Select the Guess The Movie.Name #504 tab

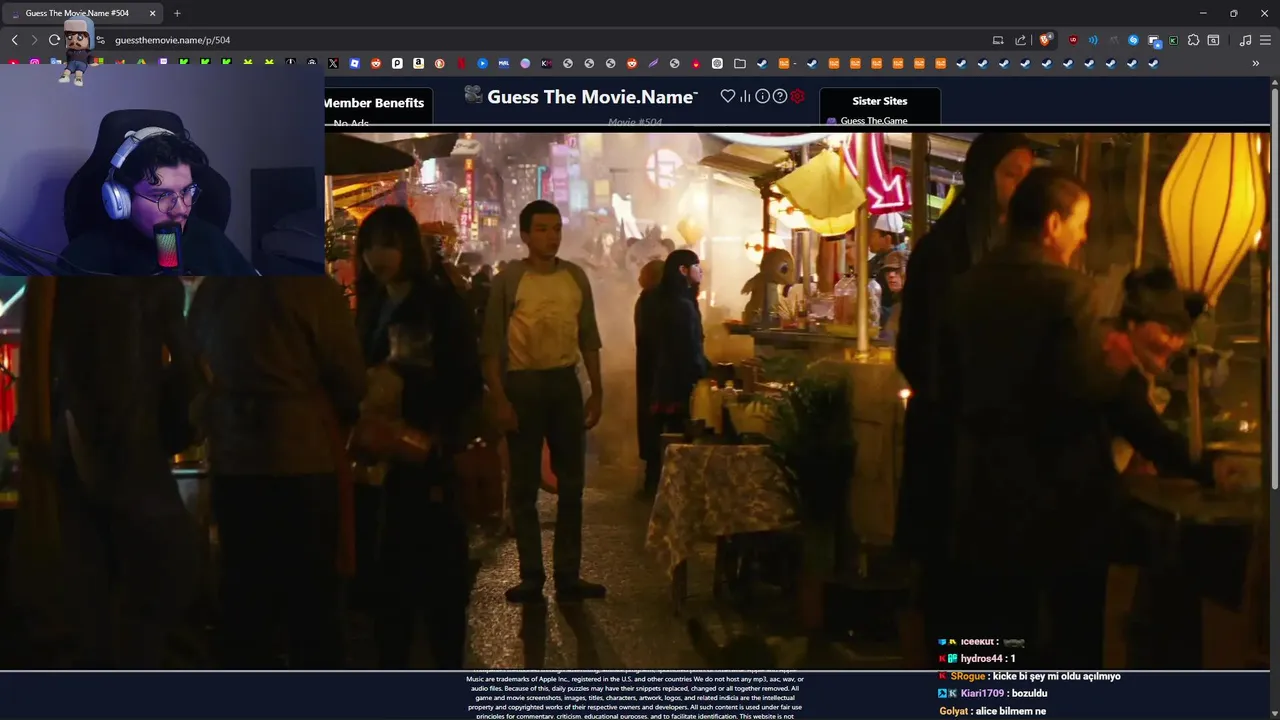84,13
